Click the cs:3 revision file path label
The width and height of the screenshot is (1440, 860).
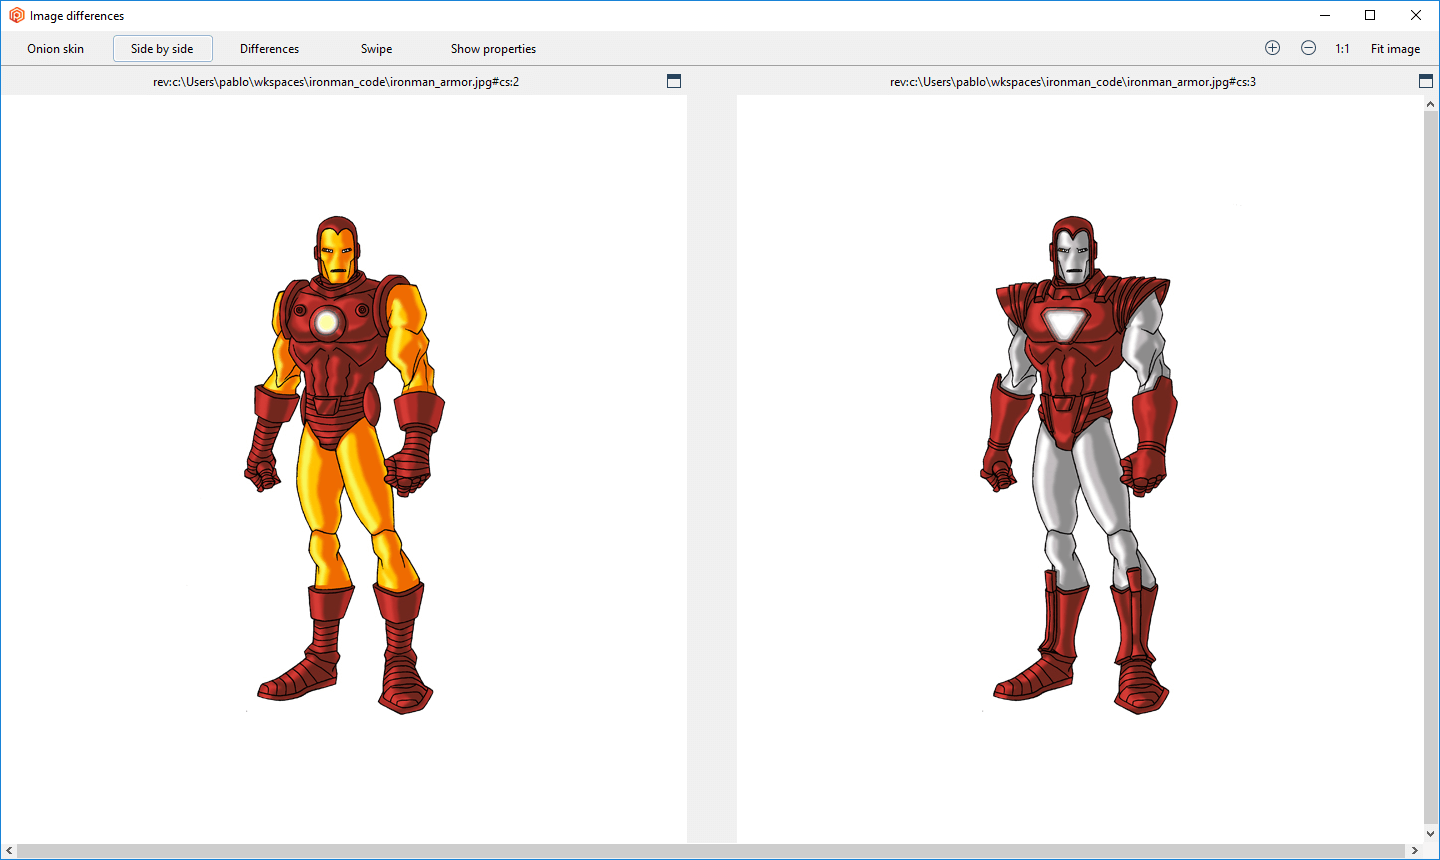(1073, 82)
